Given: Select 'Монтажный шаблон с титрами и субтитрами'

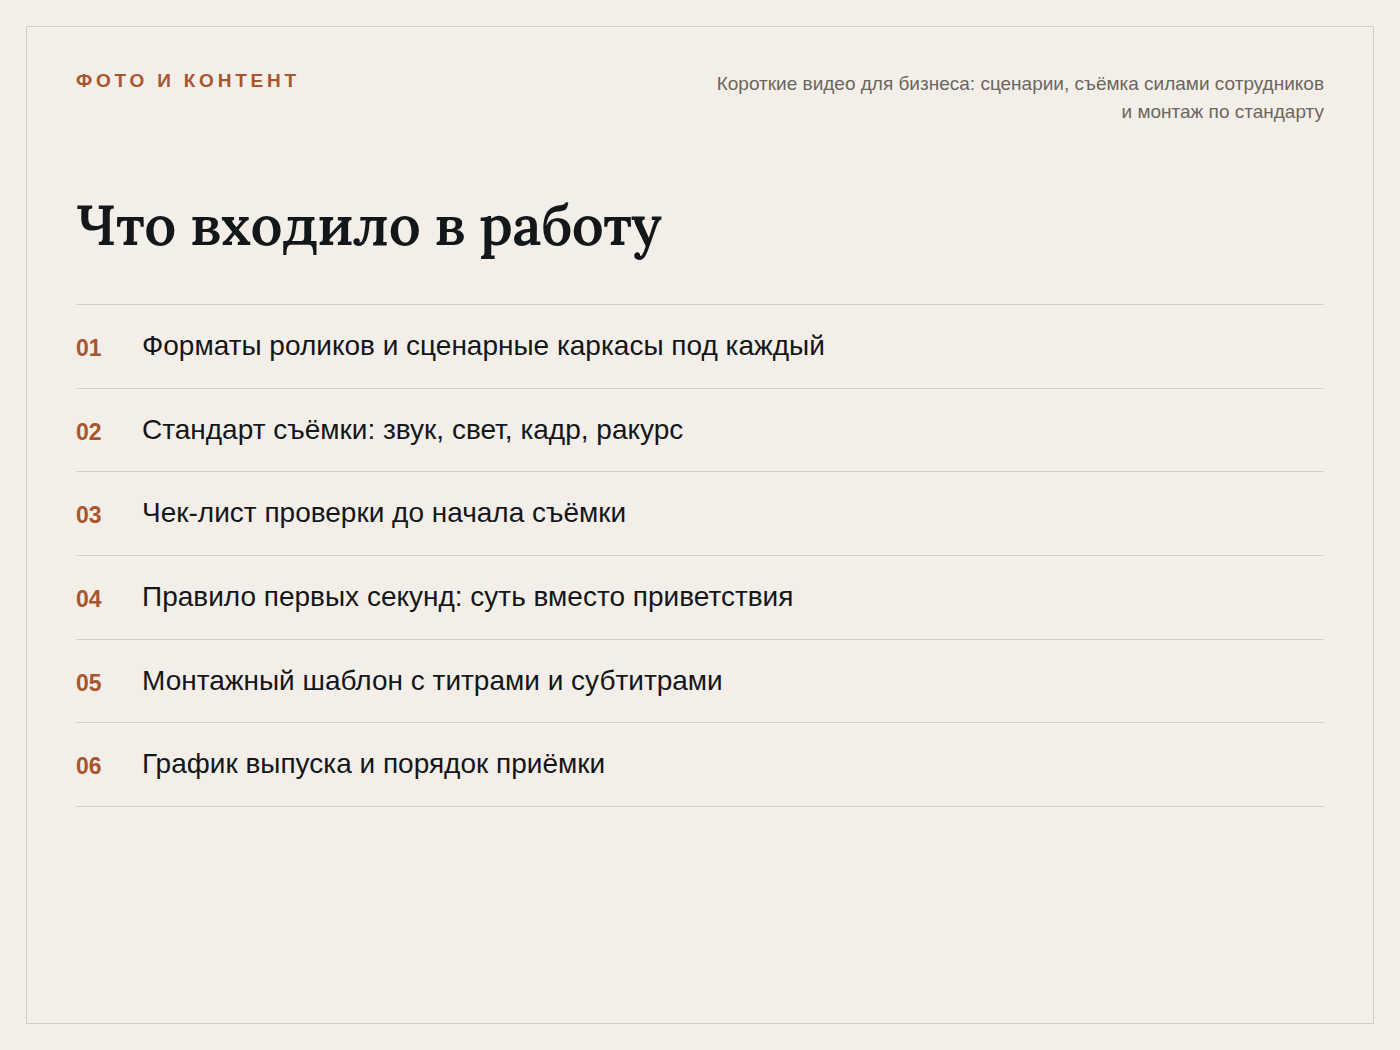Looking at the screenshot, I should pos(432,681).
